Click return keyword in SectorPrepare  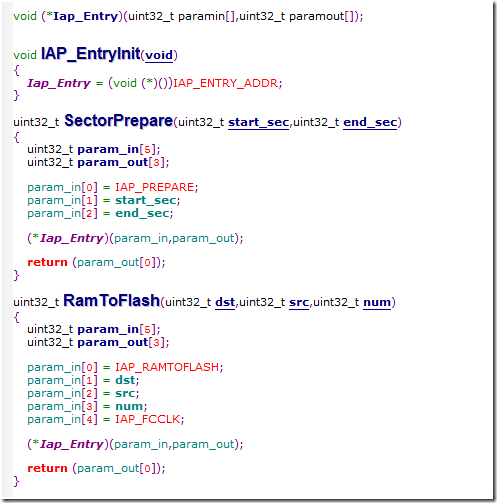click(47, 262)
